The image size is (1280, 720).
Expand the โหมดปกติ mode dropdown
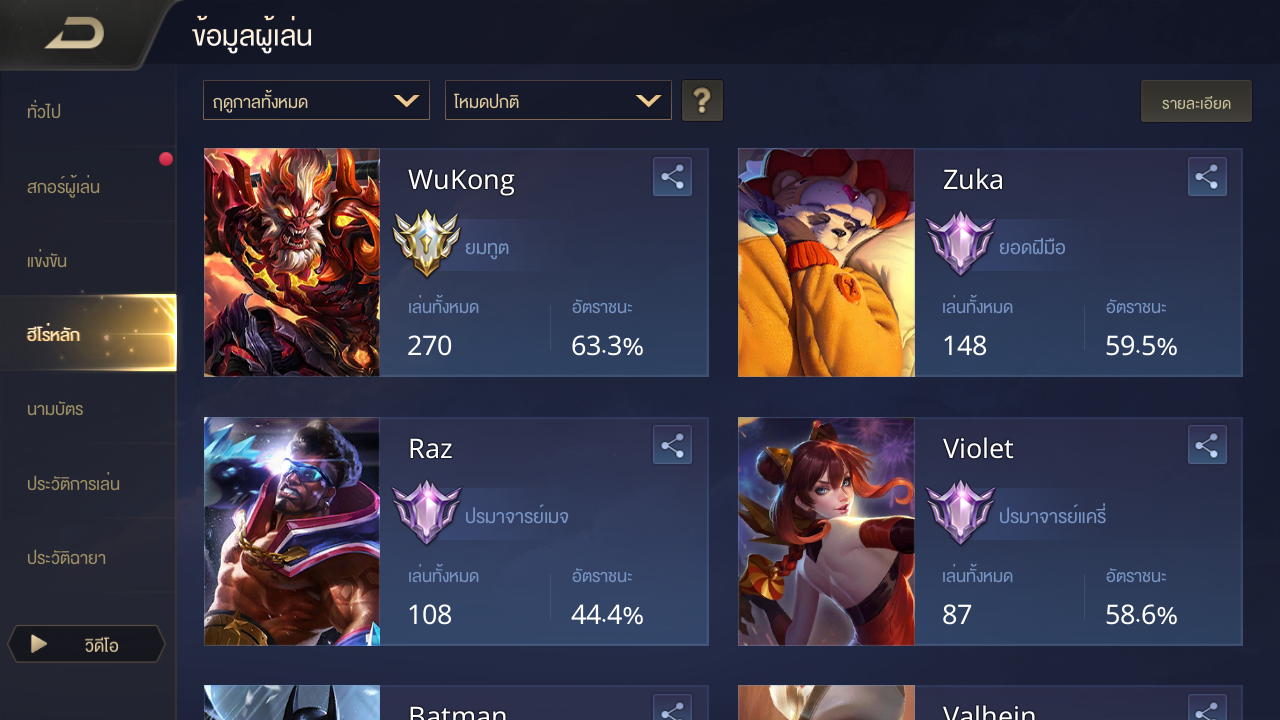coord(558,101)
